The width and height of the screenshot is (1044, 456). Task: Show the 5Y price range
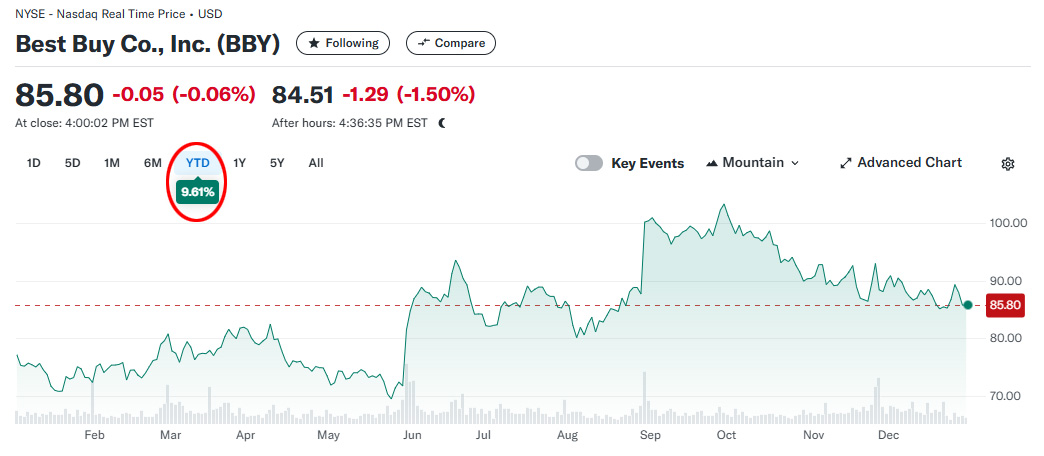tap(277, 162)
